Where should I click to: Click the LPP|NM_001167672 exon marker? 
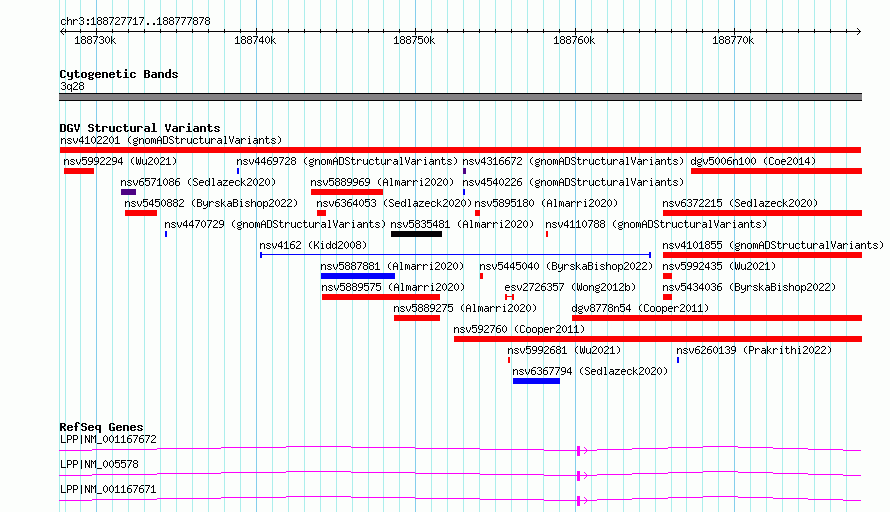pyautogui.click(x=578, y=451)
